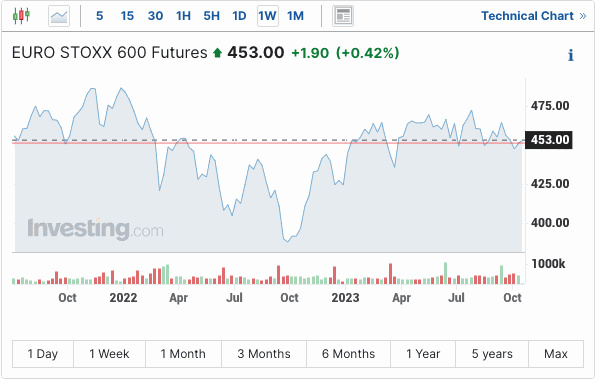Open the Technical Chart link

(534, 16)
